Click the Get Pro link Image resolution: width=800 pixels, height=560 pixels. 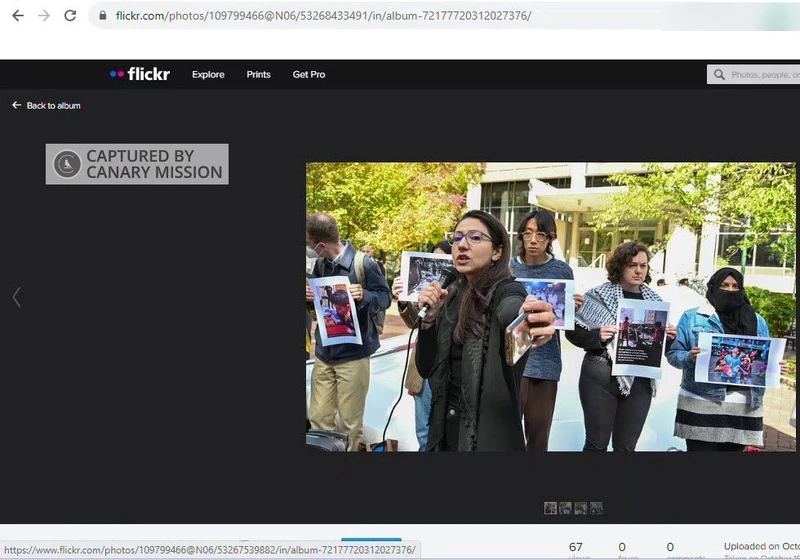[x=308, y=75]
